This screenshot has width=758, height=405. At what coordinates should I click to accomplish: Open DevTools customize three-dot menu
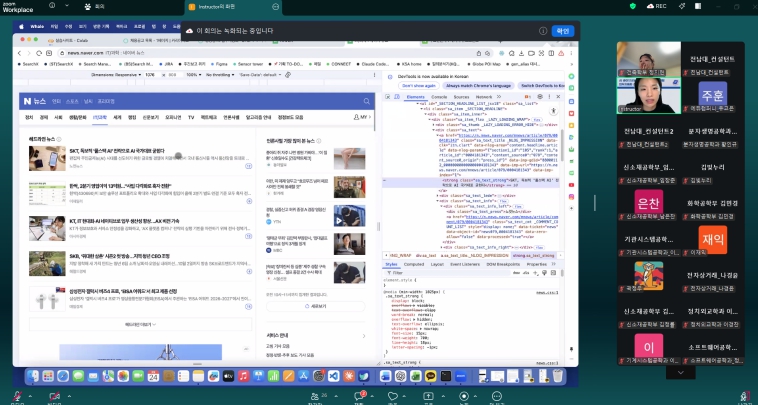549,97
